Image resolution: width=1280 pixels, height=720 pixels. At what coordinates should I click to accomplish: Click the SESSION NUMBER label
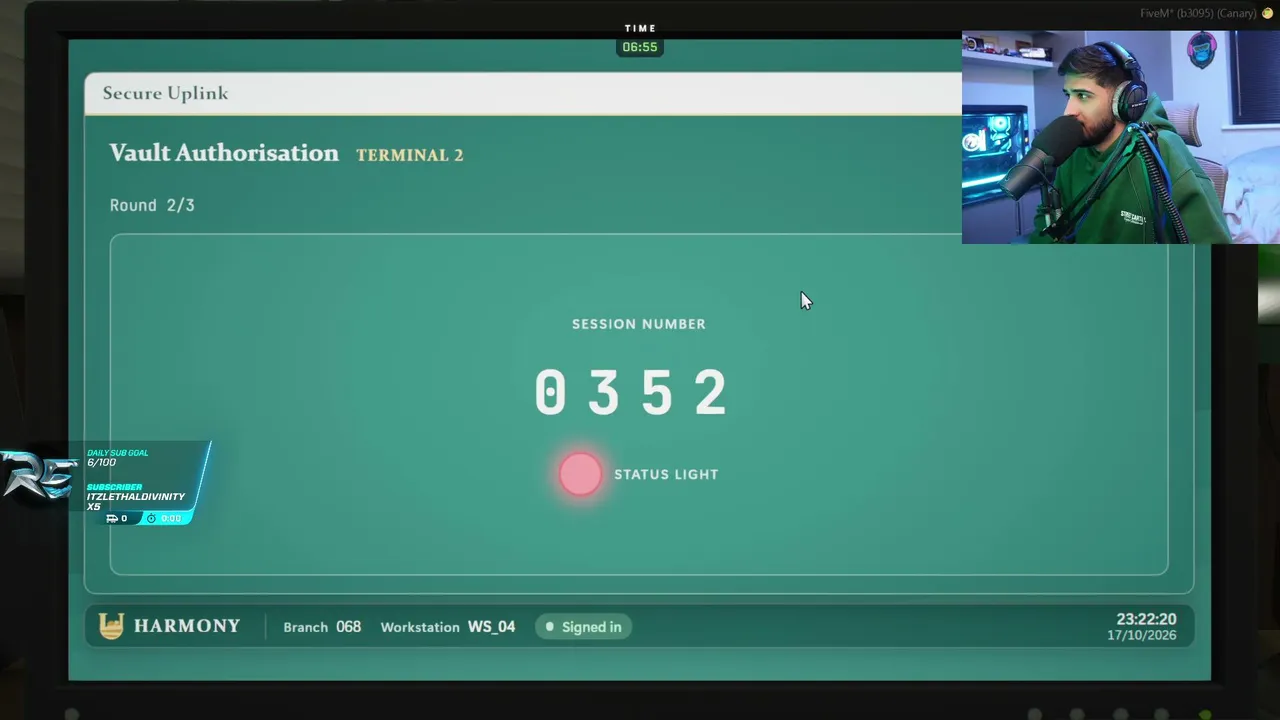point(639,324)
